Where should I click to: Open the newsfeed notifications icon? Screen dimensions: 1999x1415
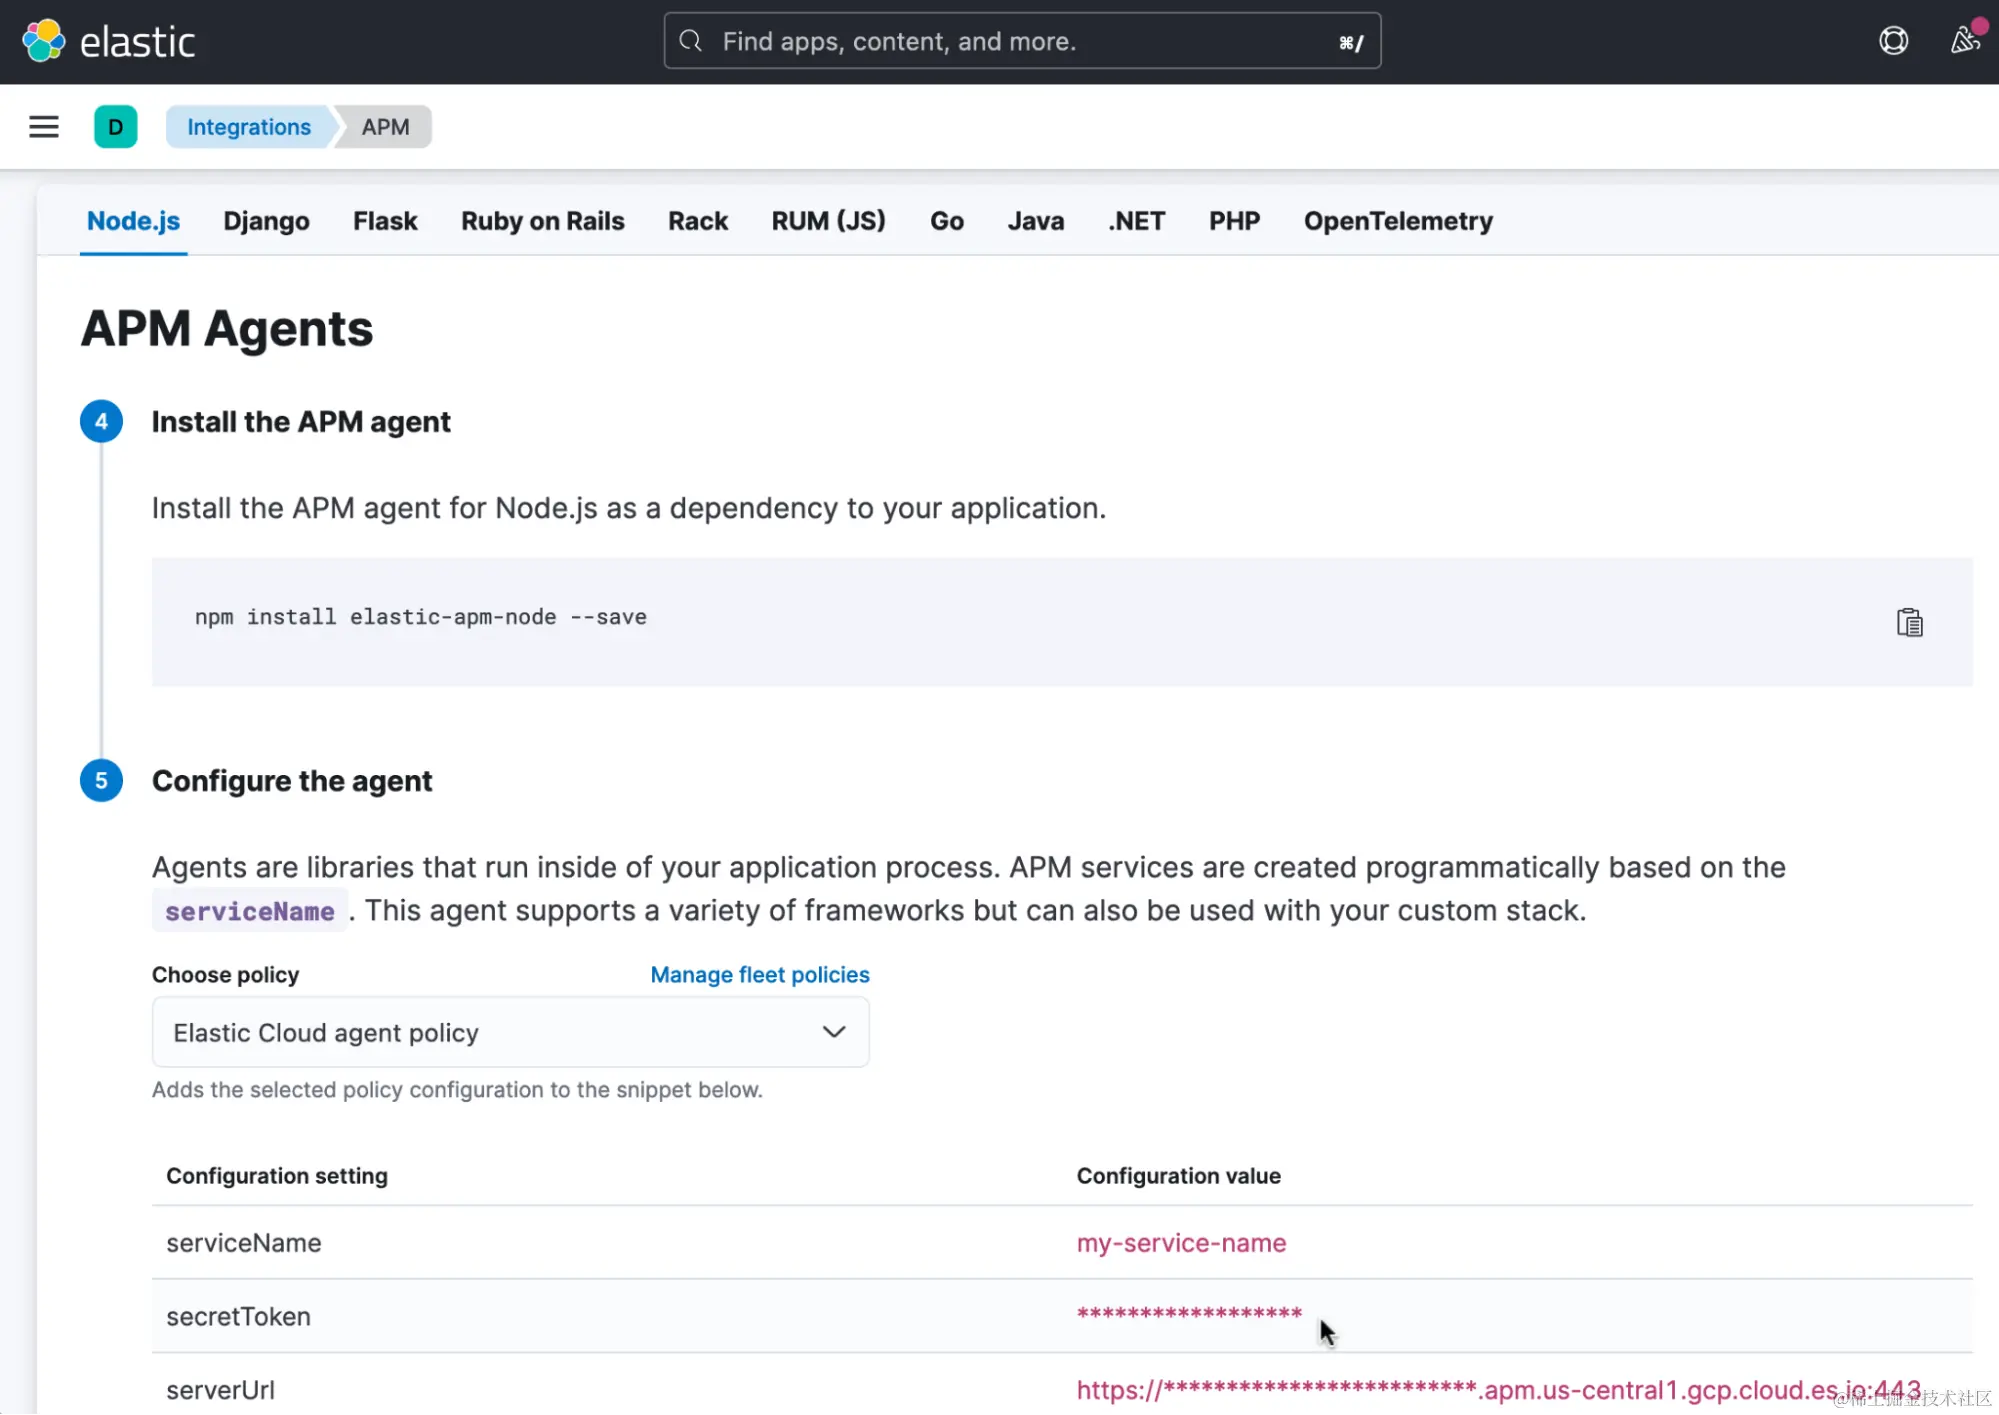[1964, 41]
